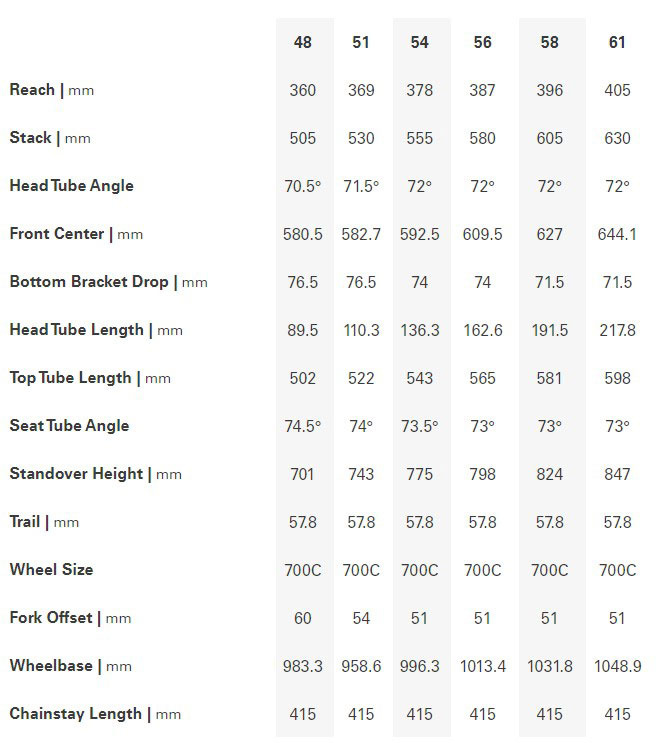Click the Head Tube Angle label
The width and height of the screenshot is (663, 743).
[72, 186]
